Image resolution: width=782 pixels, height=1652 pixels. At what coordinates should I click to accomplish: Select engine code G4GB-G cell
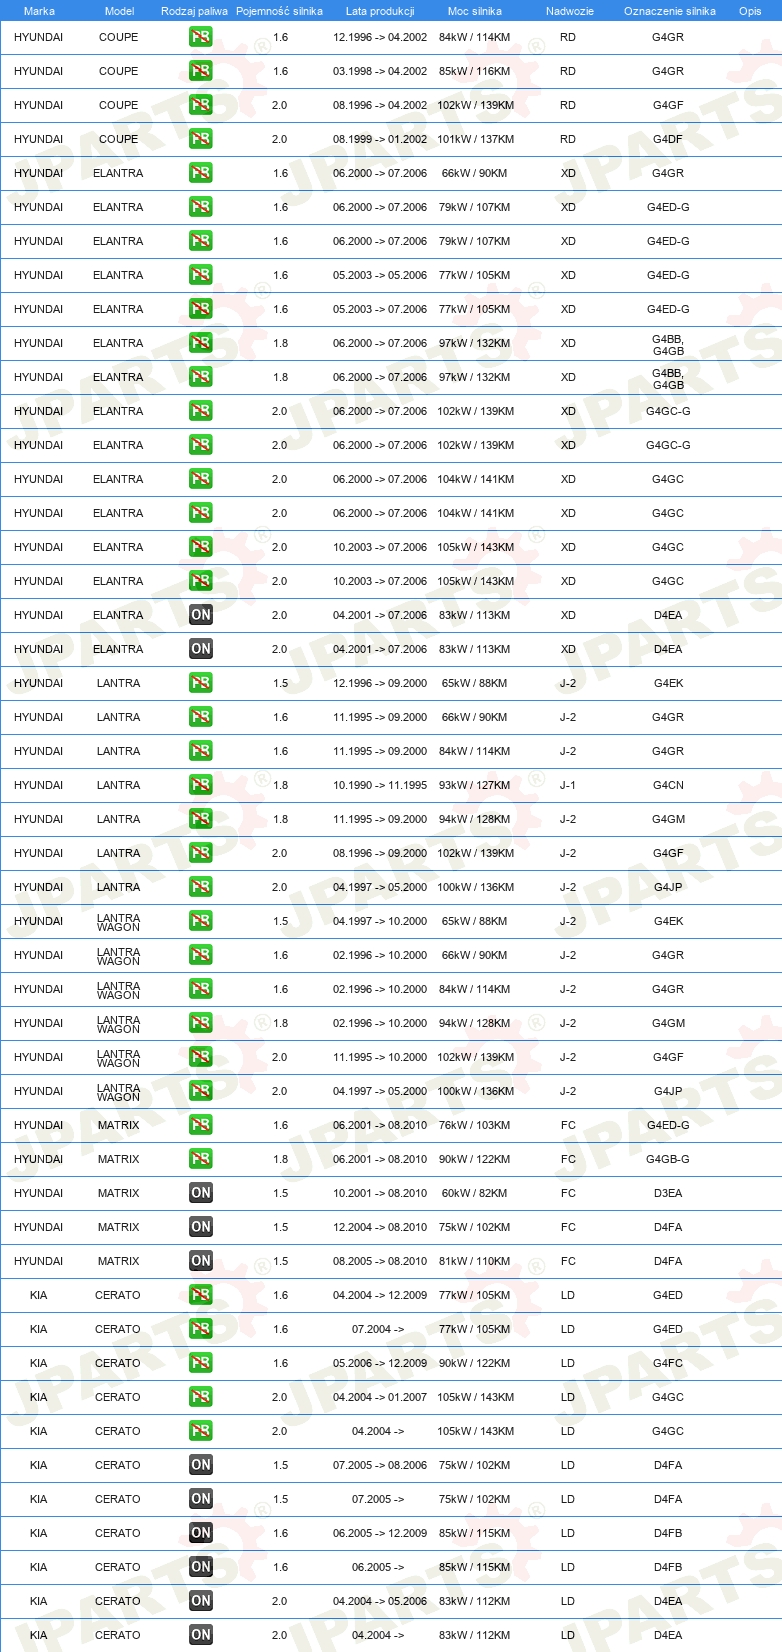668,1159
